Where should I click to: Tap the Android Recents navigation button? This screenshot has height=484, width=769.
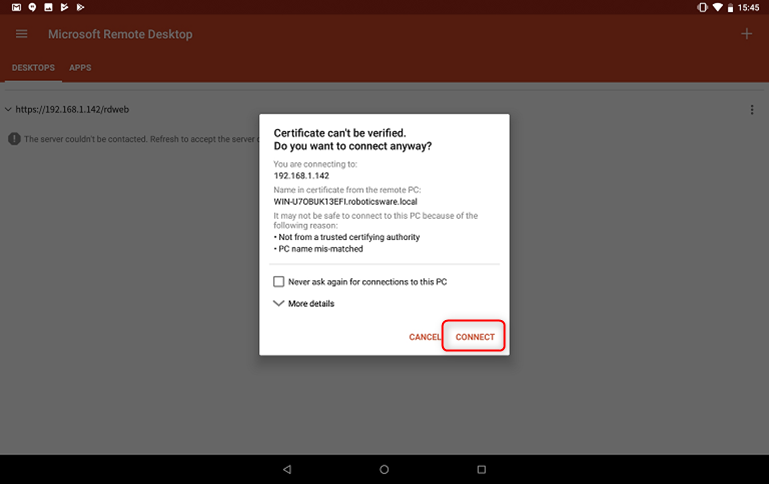click(481, 469)
